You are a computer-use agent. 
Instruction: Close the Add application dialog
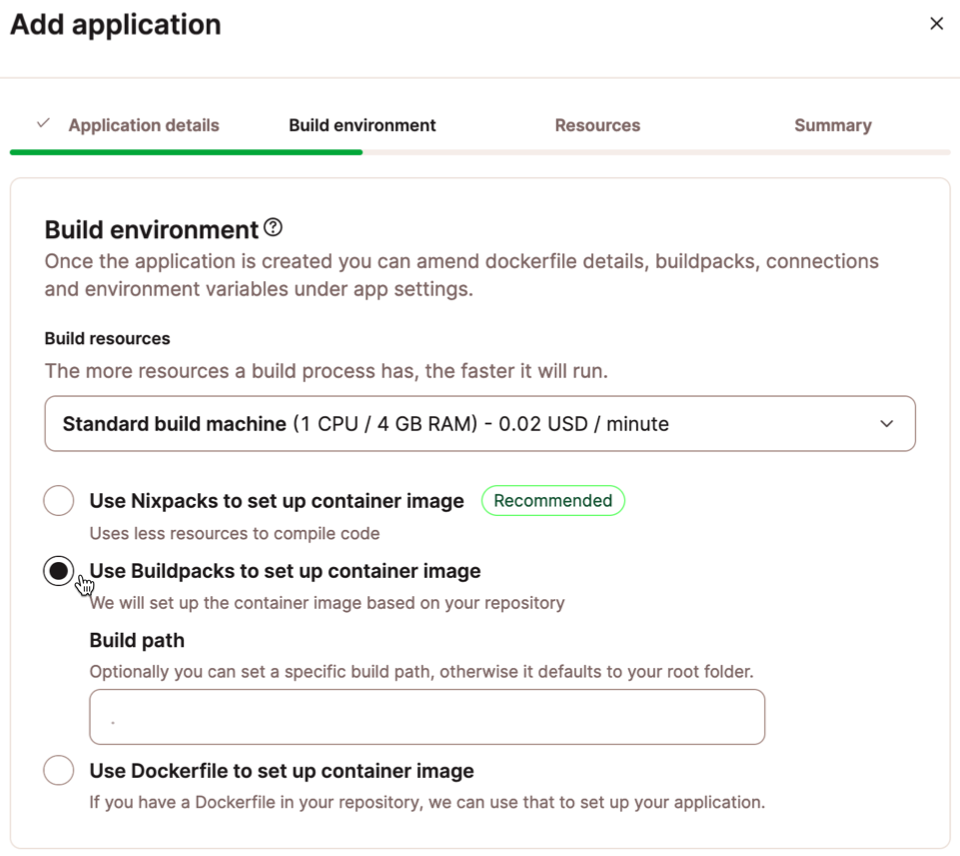[936, 23]
